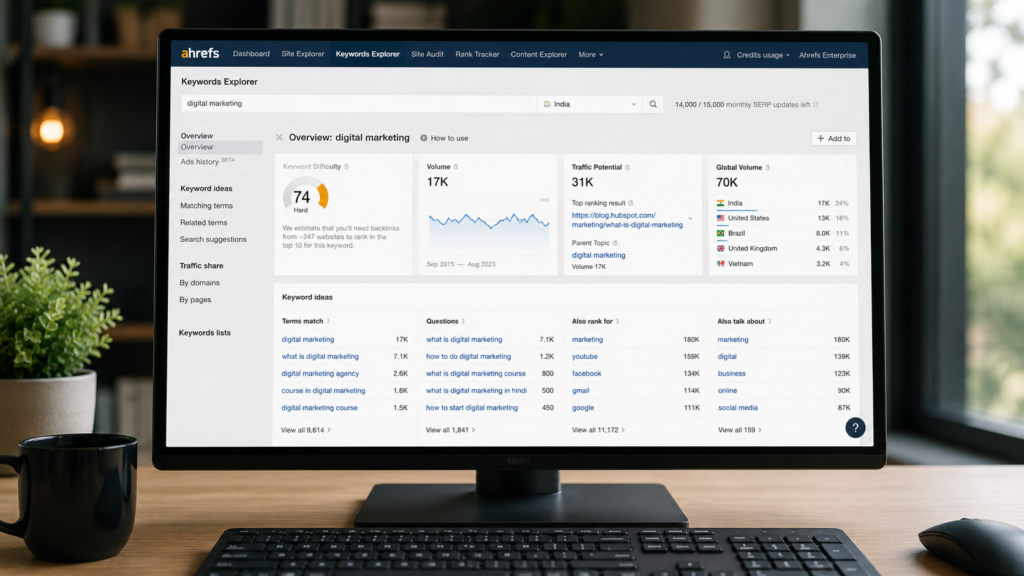Click the youtube keyword link

tap(584, 357)
